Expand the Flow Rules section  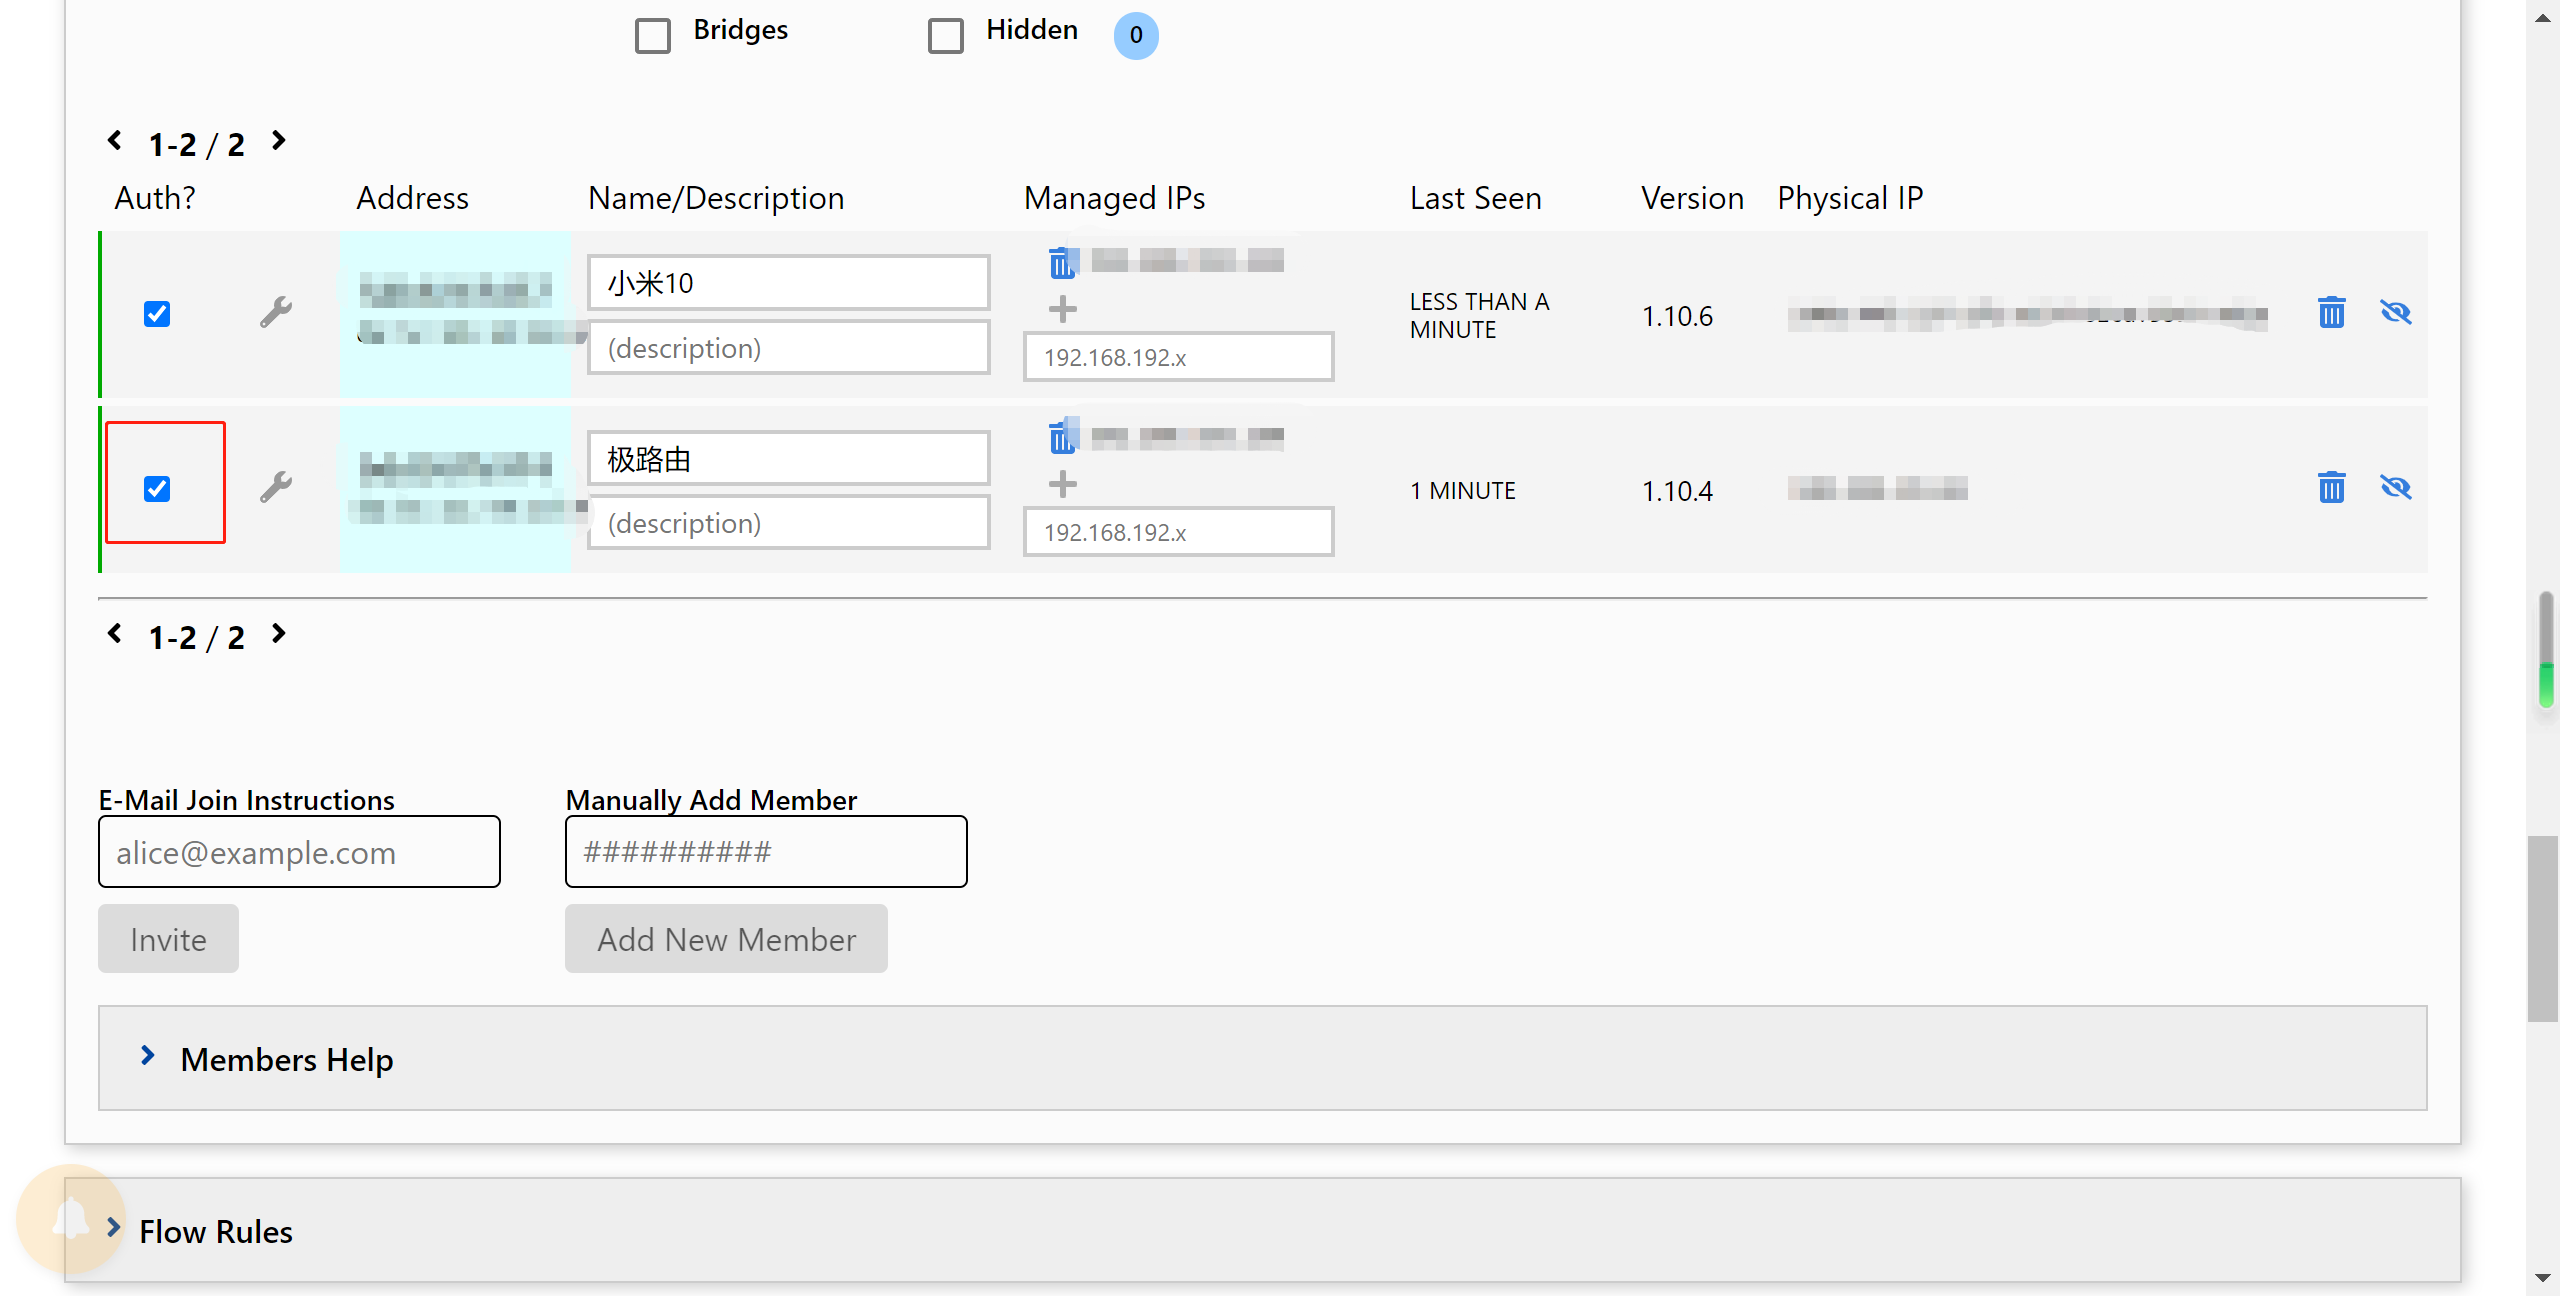215,1231
